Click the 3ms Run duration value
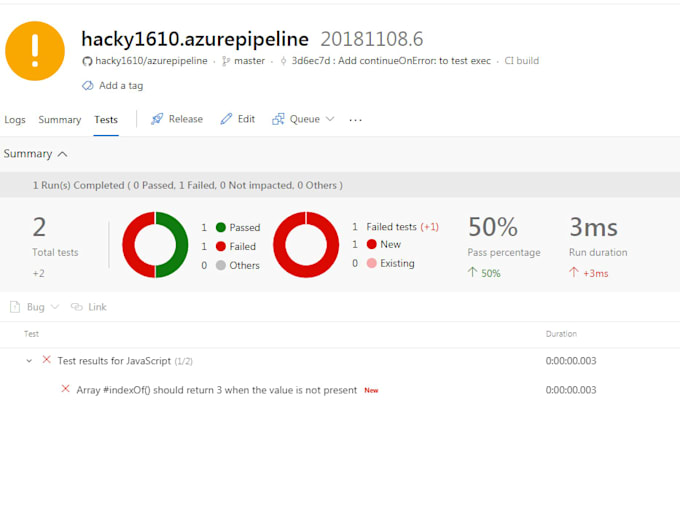 pyautogui.click(x=593, y=227)
